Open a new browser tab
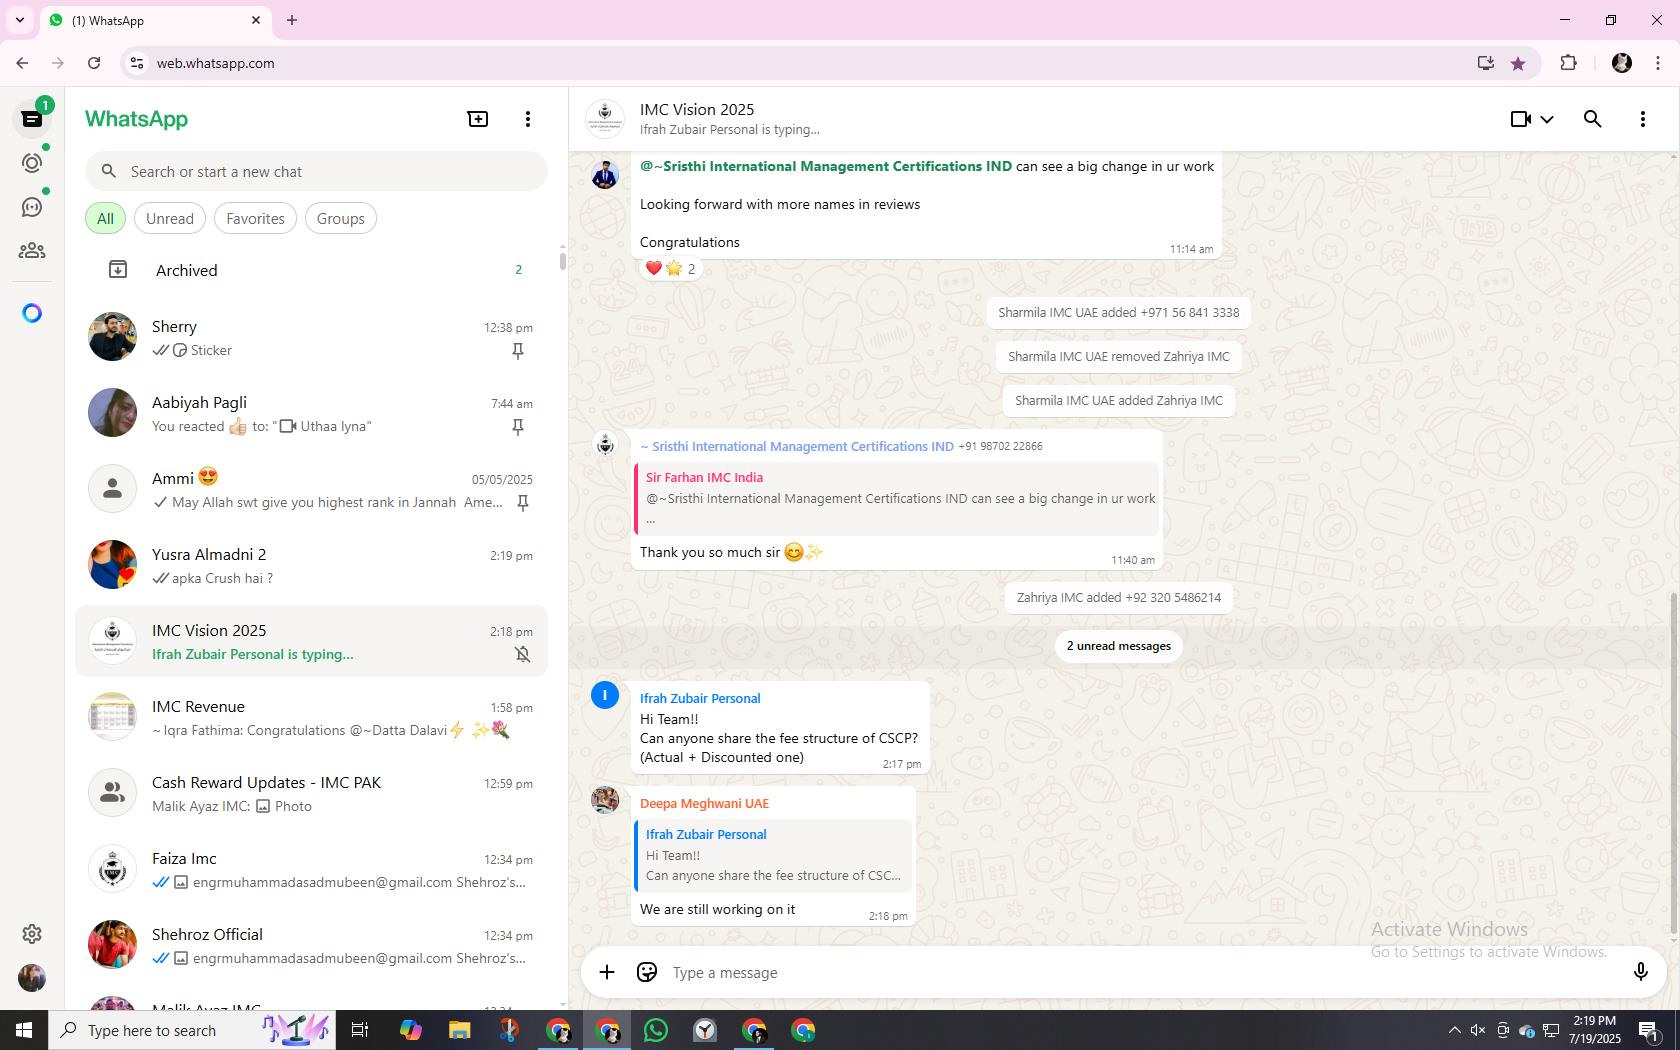The image size is (1680, 1050). [x=292, y=20]
